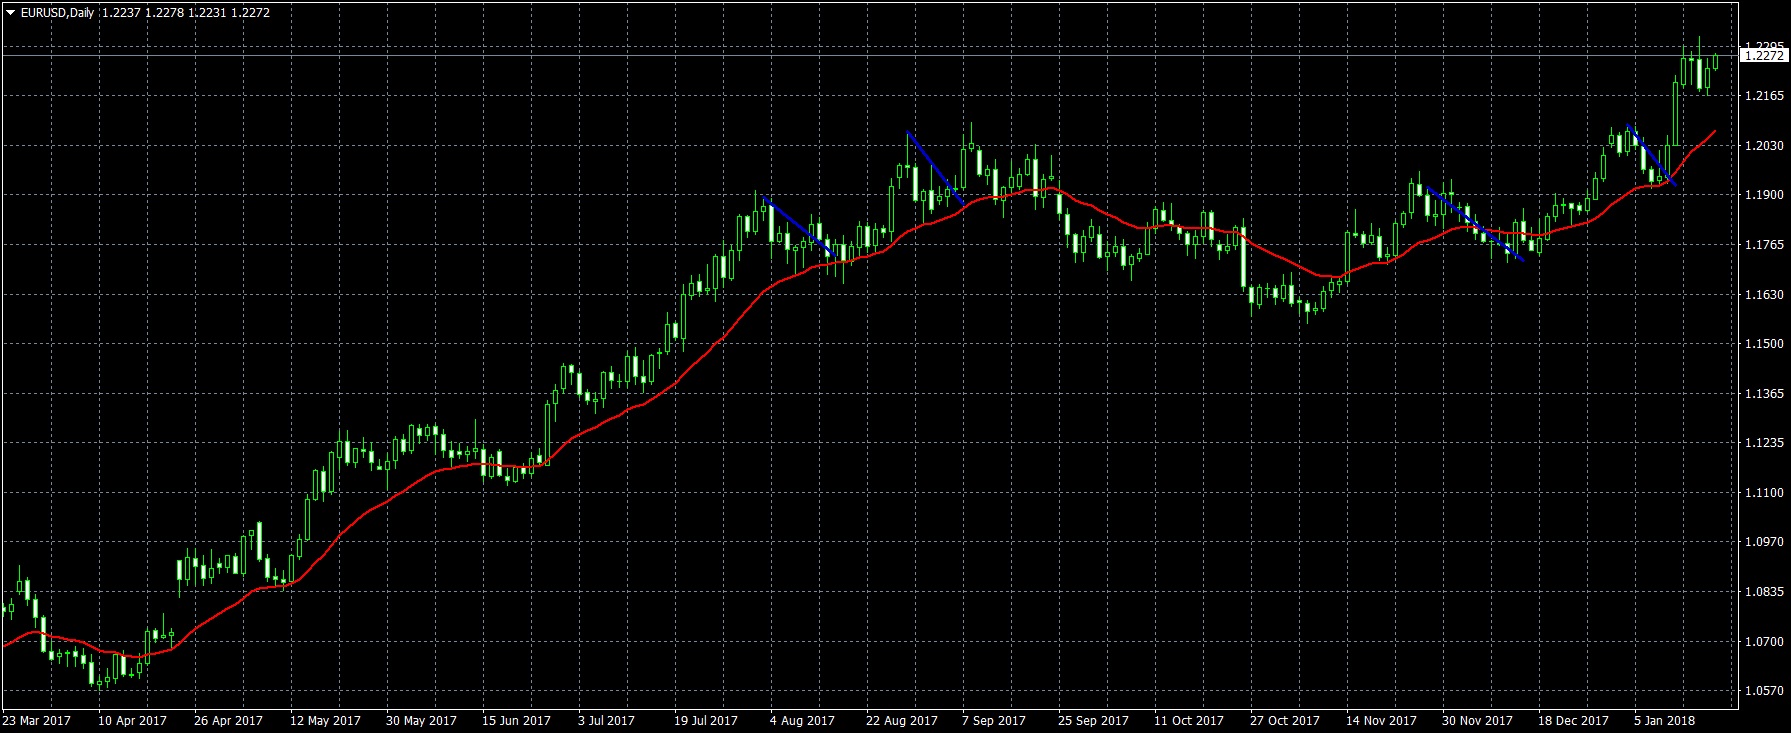Click the 19 Jul 2017 date label

click(706, 720)
